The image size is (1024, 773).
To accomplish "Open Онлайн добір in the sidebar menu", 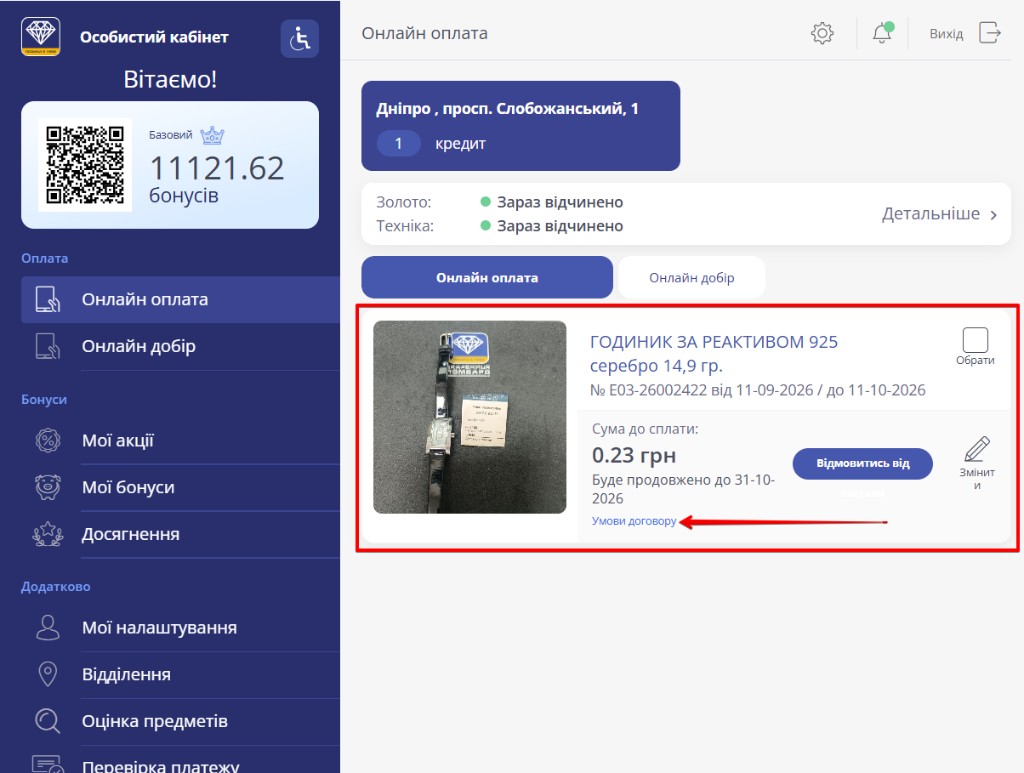I will pyautogui.click(x=180, y=346).
